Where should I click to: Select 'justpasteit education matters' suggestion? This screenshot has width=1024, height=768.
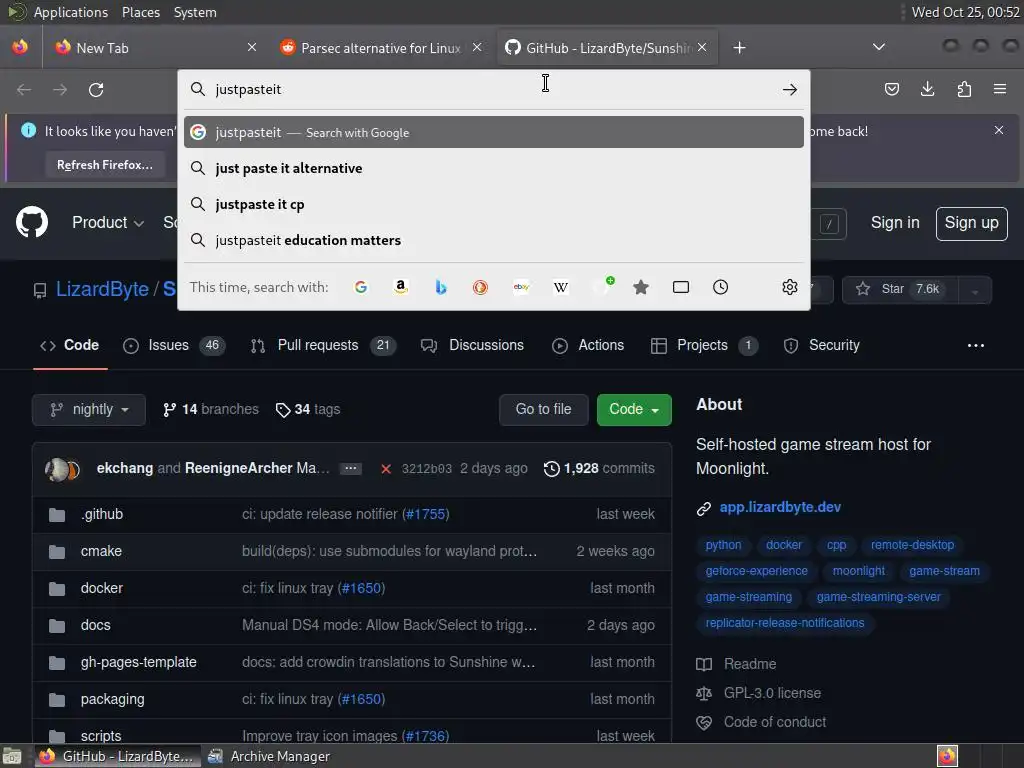(x=494, y=240)
